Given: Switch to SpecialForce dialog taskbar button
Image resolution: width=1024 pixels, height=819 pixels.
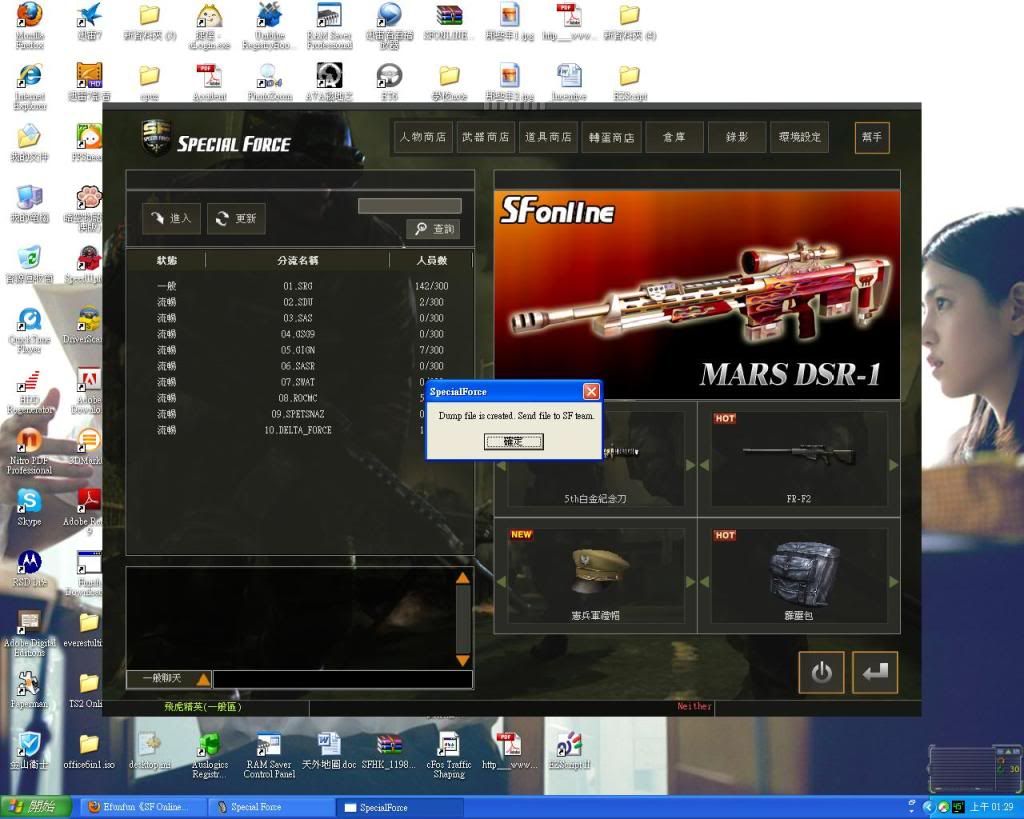Looking at the screenshot, I should pos(398,807).
